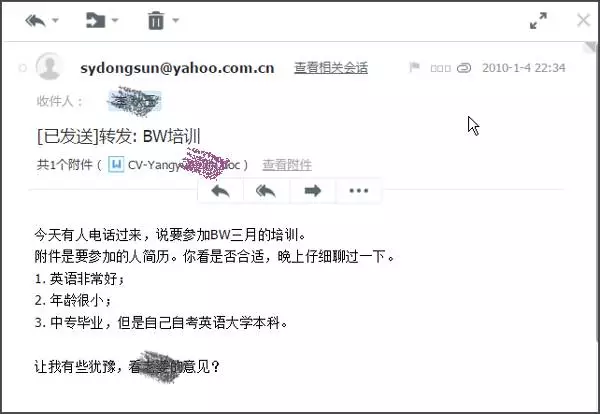Open the 查看相关会话 link
The width and height of the screenshot is (600, 414).
point(331,68)
